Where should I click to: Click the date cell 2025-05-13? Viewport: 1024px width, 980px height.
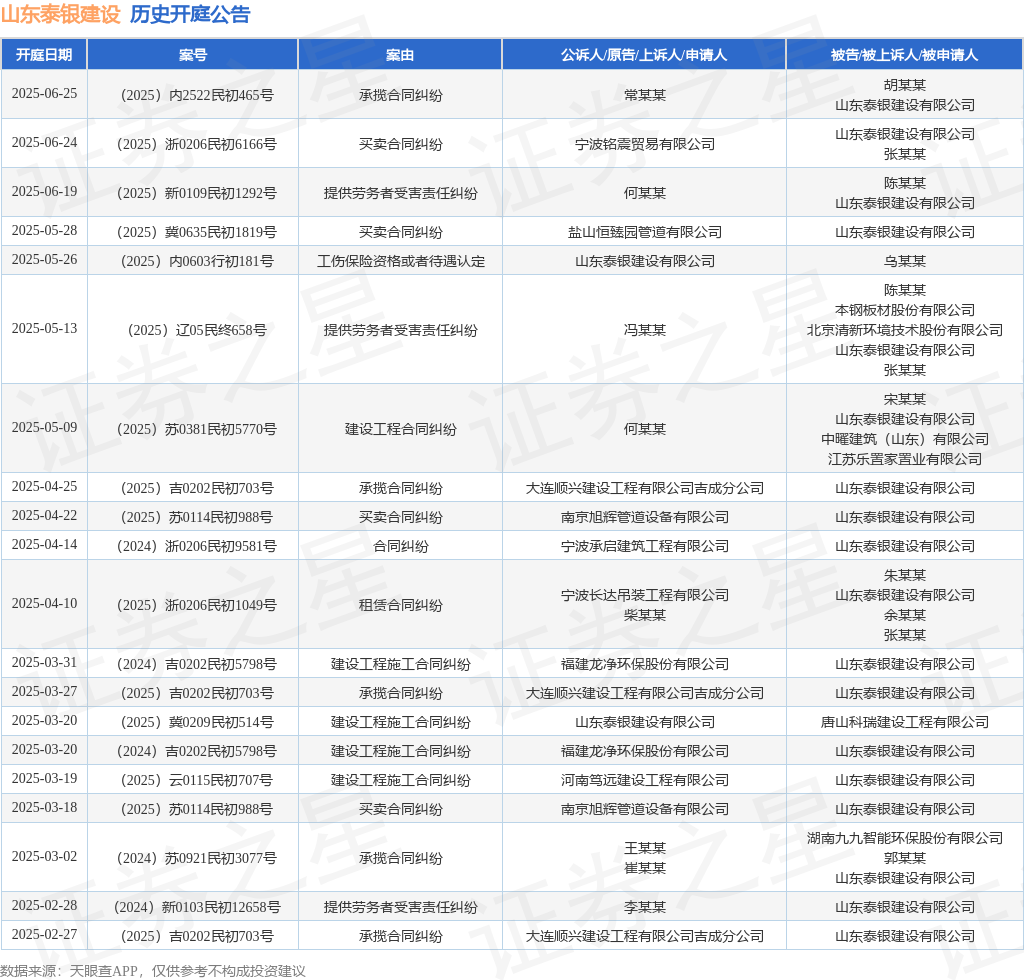44,328
